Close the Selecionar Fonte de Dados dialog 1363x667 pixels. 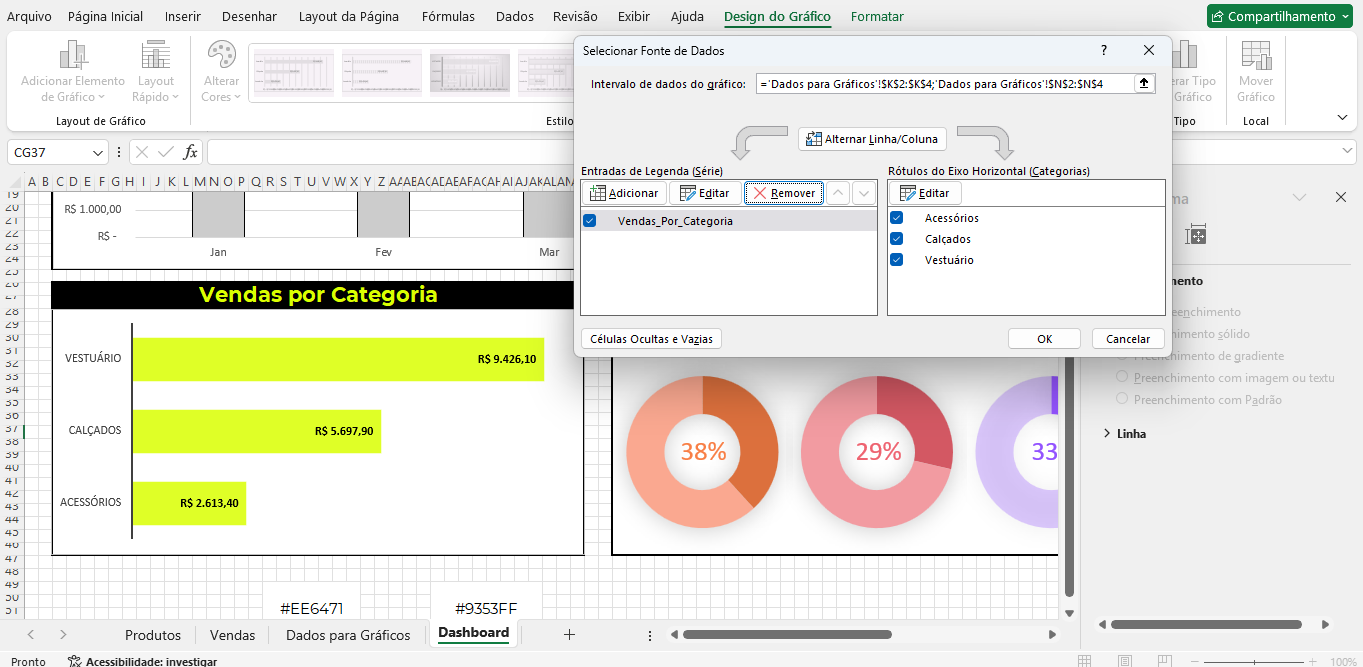pos(1149,50)
